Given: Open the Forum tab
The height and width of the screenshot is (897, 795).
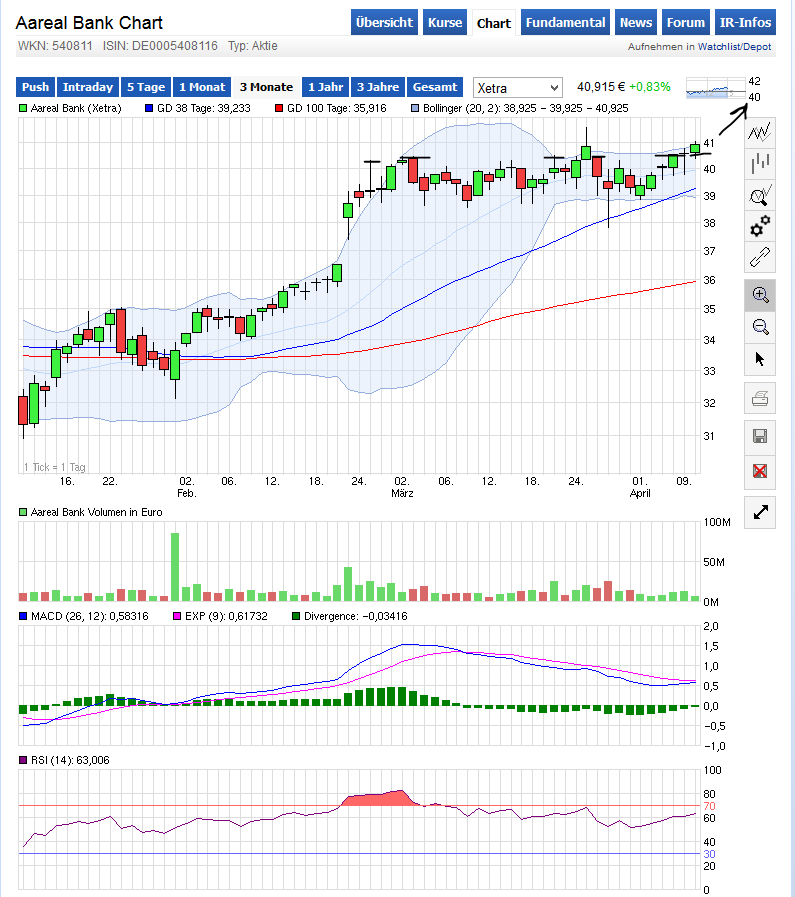Looking at the screenshot, I should click(x=686, y=22).
